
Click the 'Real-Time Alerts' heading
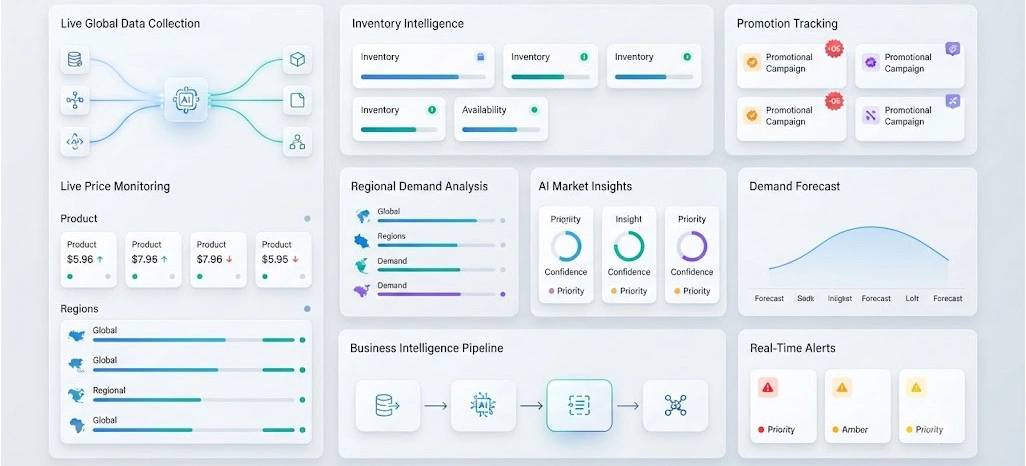[792, 348]
